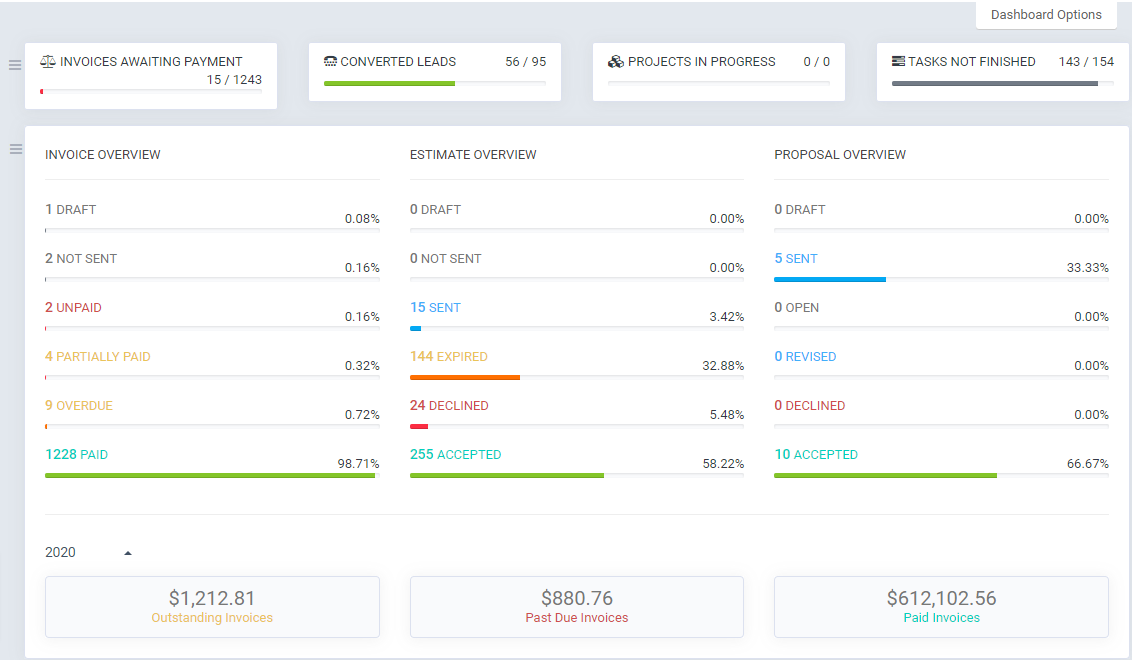Open the 9 Overdue invoices link
Image resolution: width=1132 pixels, height=660 pixels.
pos(79,406)
